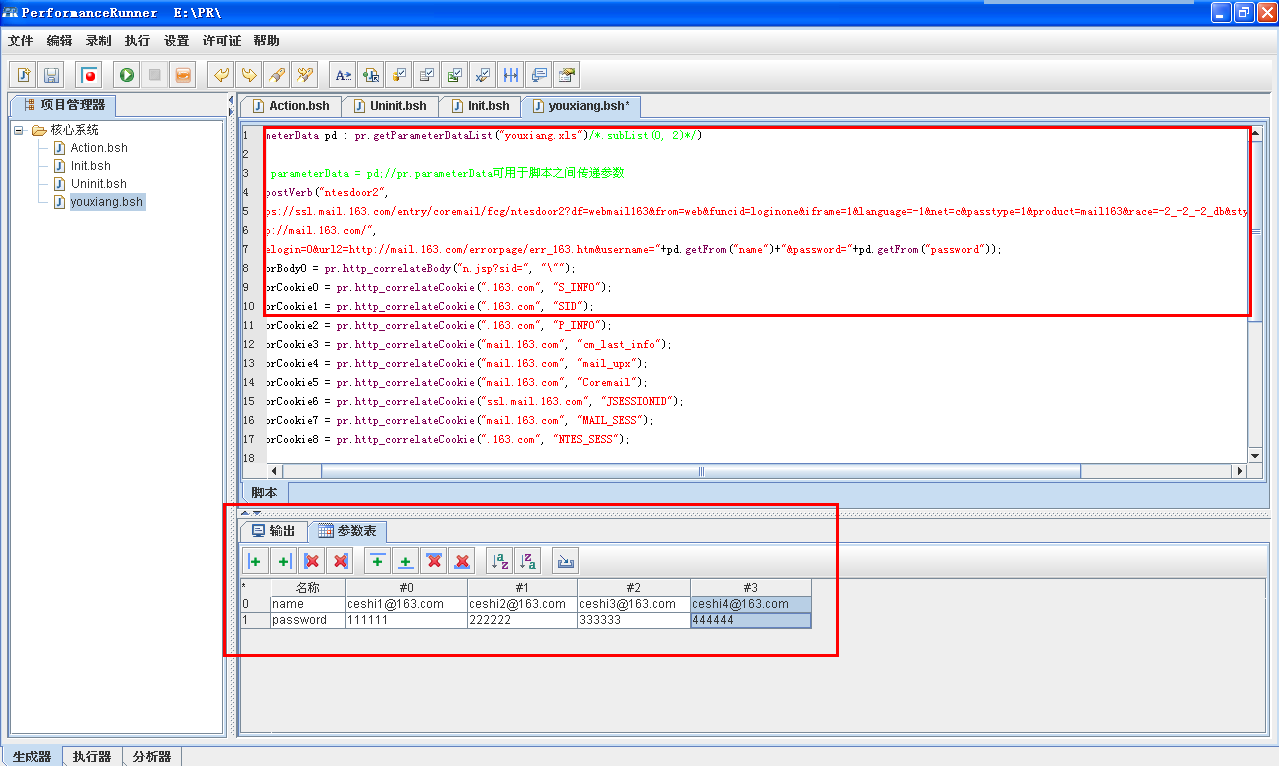Open the 录制 menu
This screenshot has height=766, width=1279.
[x=98, y=41]
